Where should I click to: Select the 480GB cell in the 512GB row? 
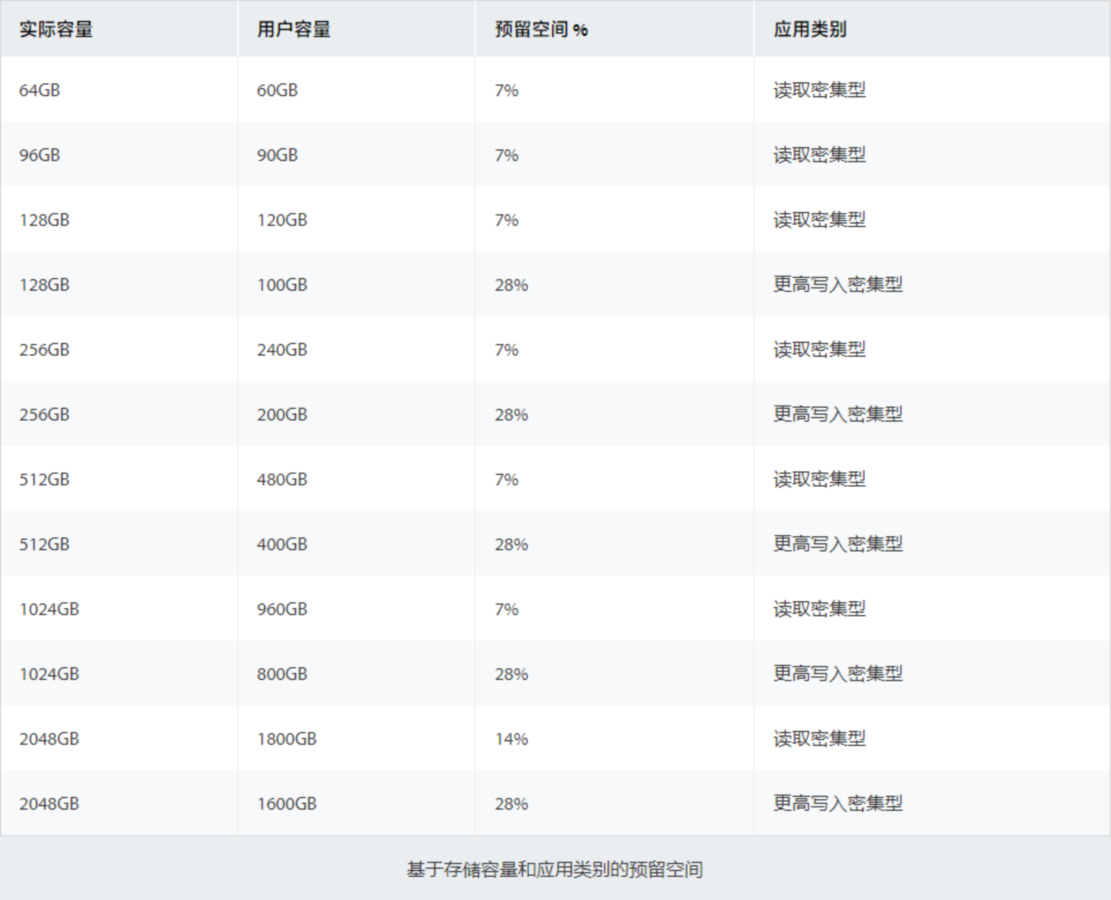[x=276, y=479]
